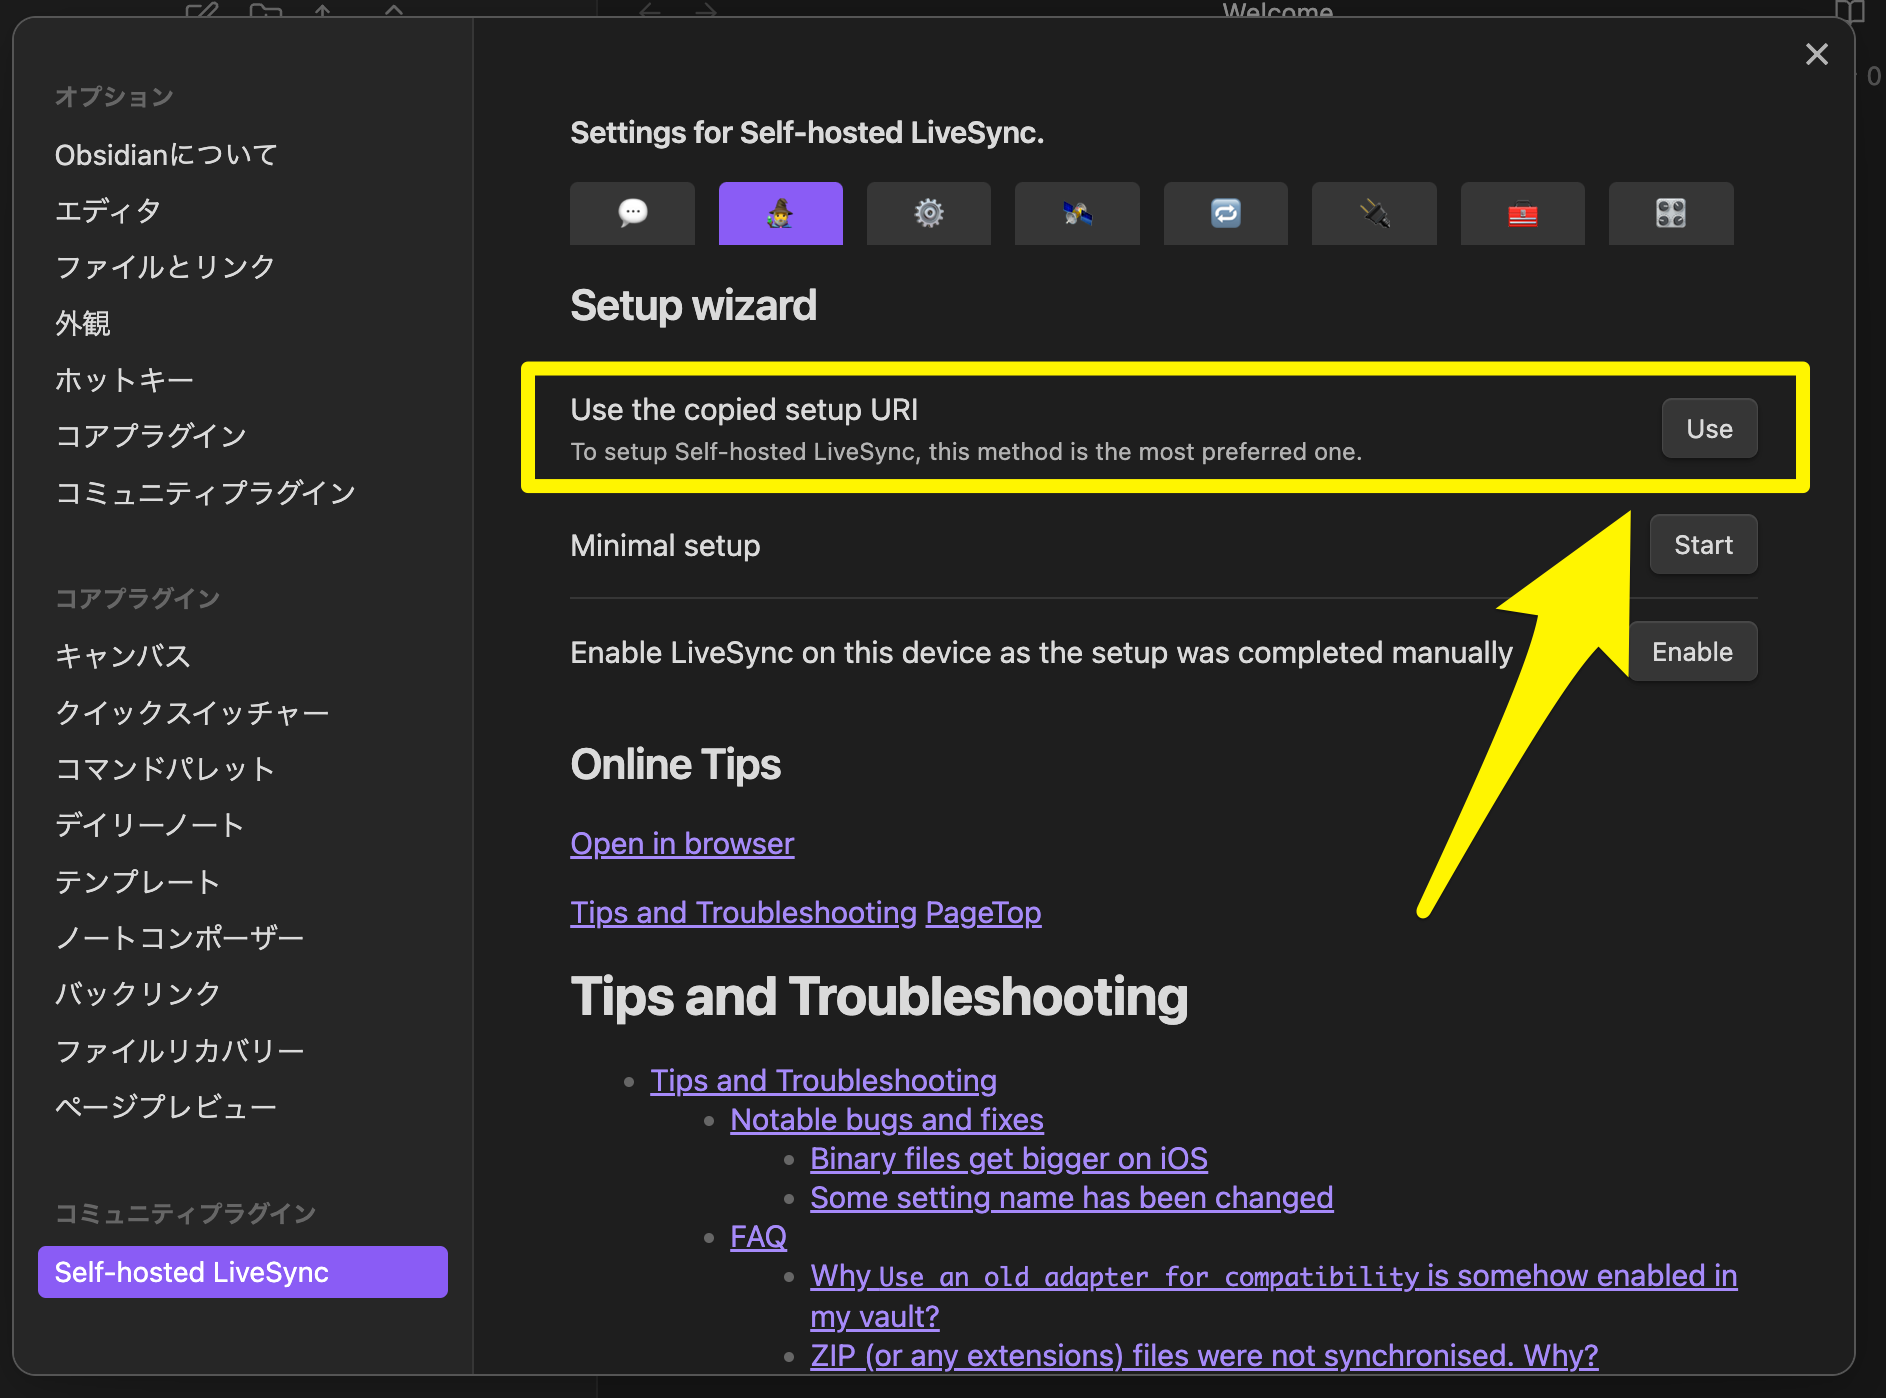Open the red toolbox maintenance tab
Screen dimensions: 1886x1398
(1522, 213)
